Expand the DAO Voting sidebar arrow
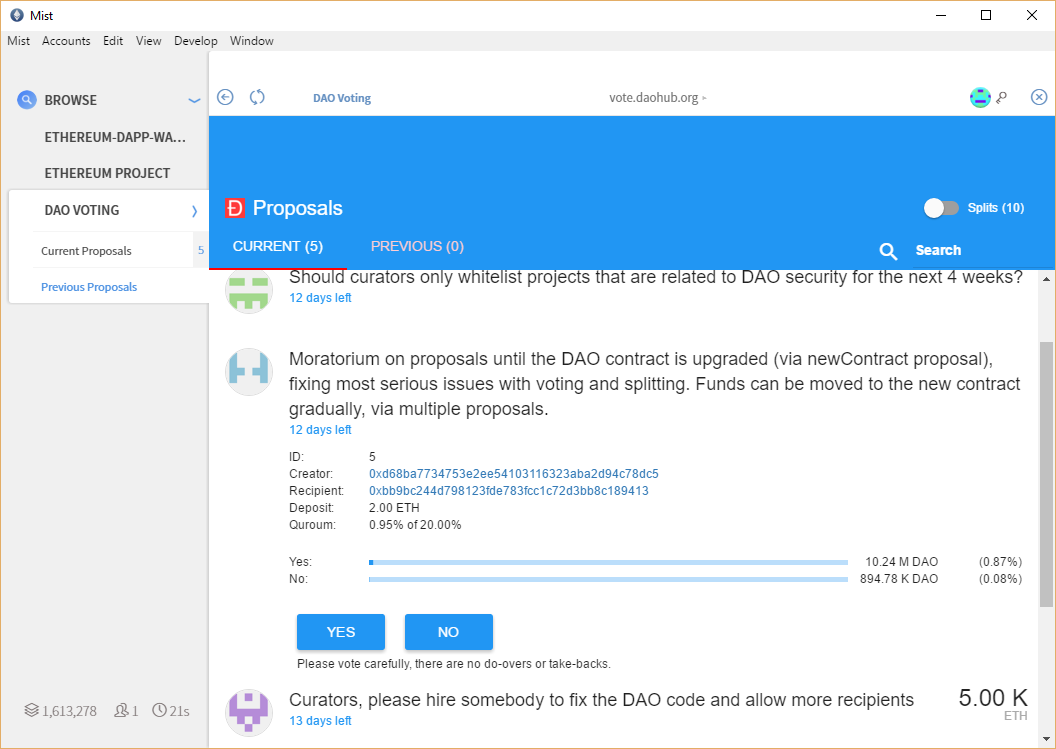Image resolution: width=1056 pixels, height=749 pixels. (x=195, y=211)
